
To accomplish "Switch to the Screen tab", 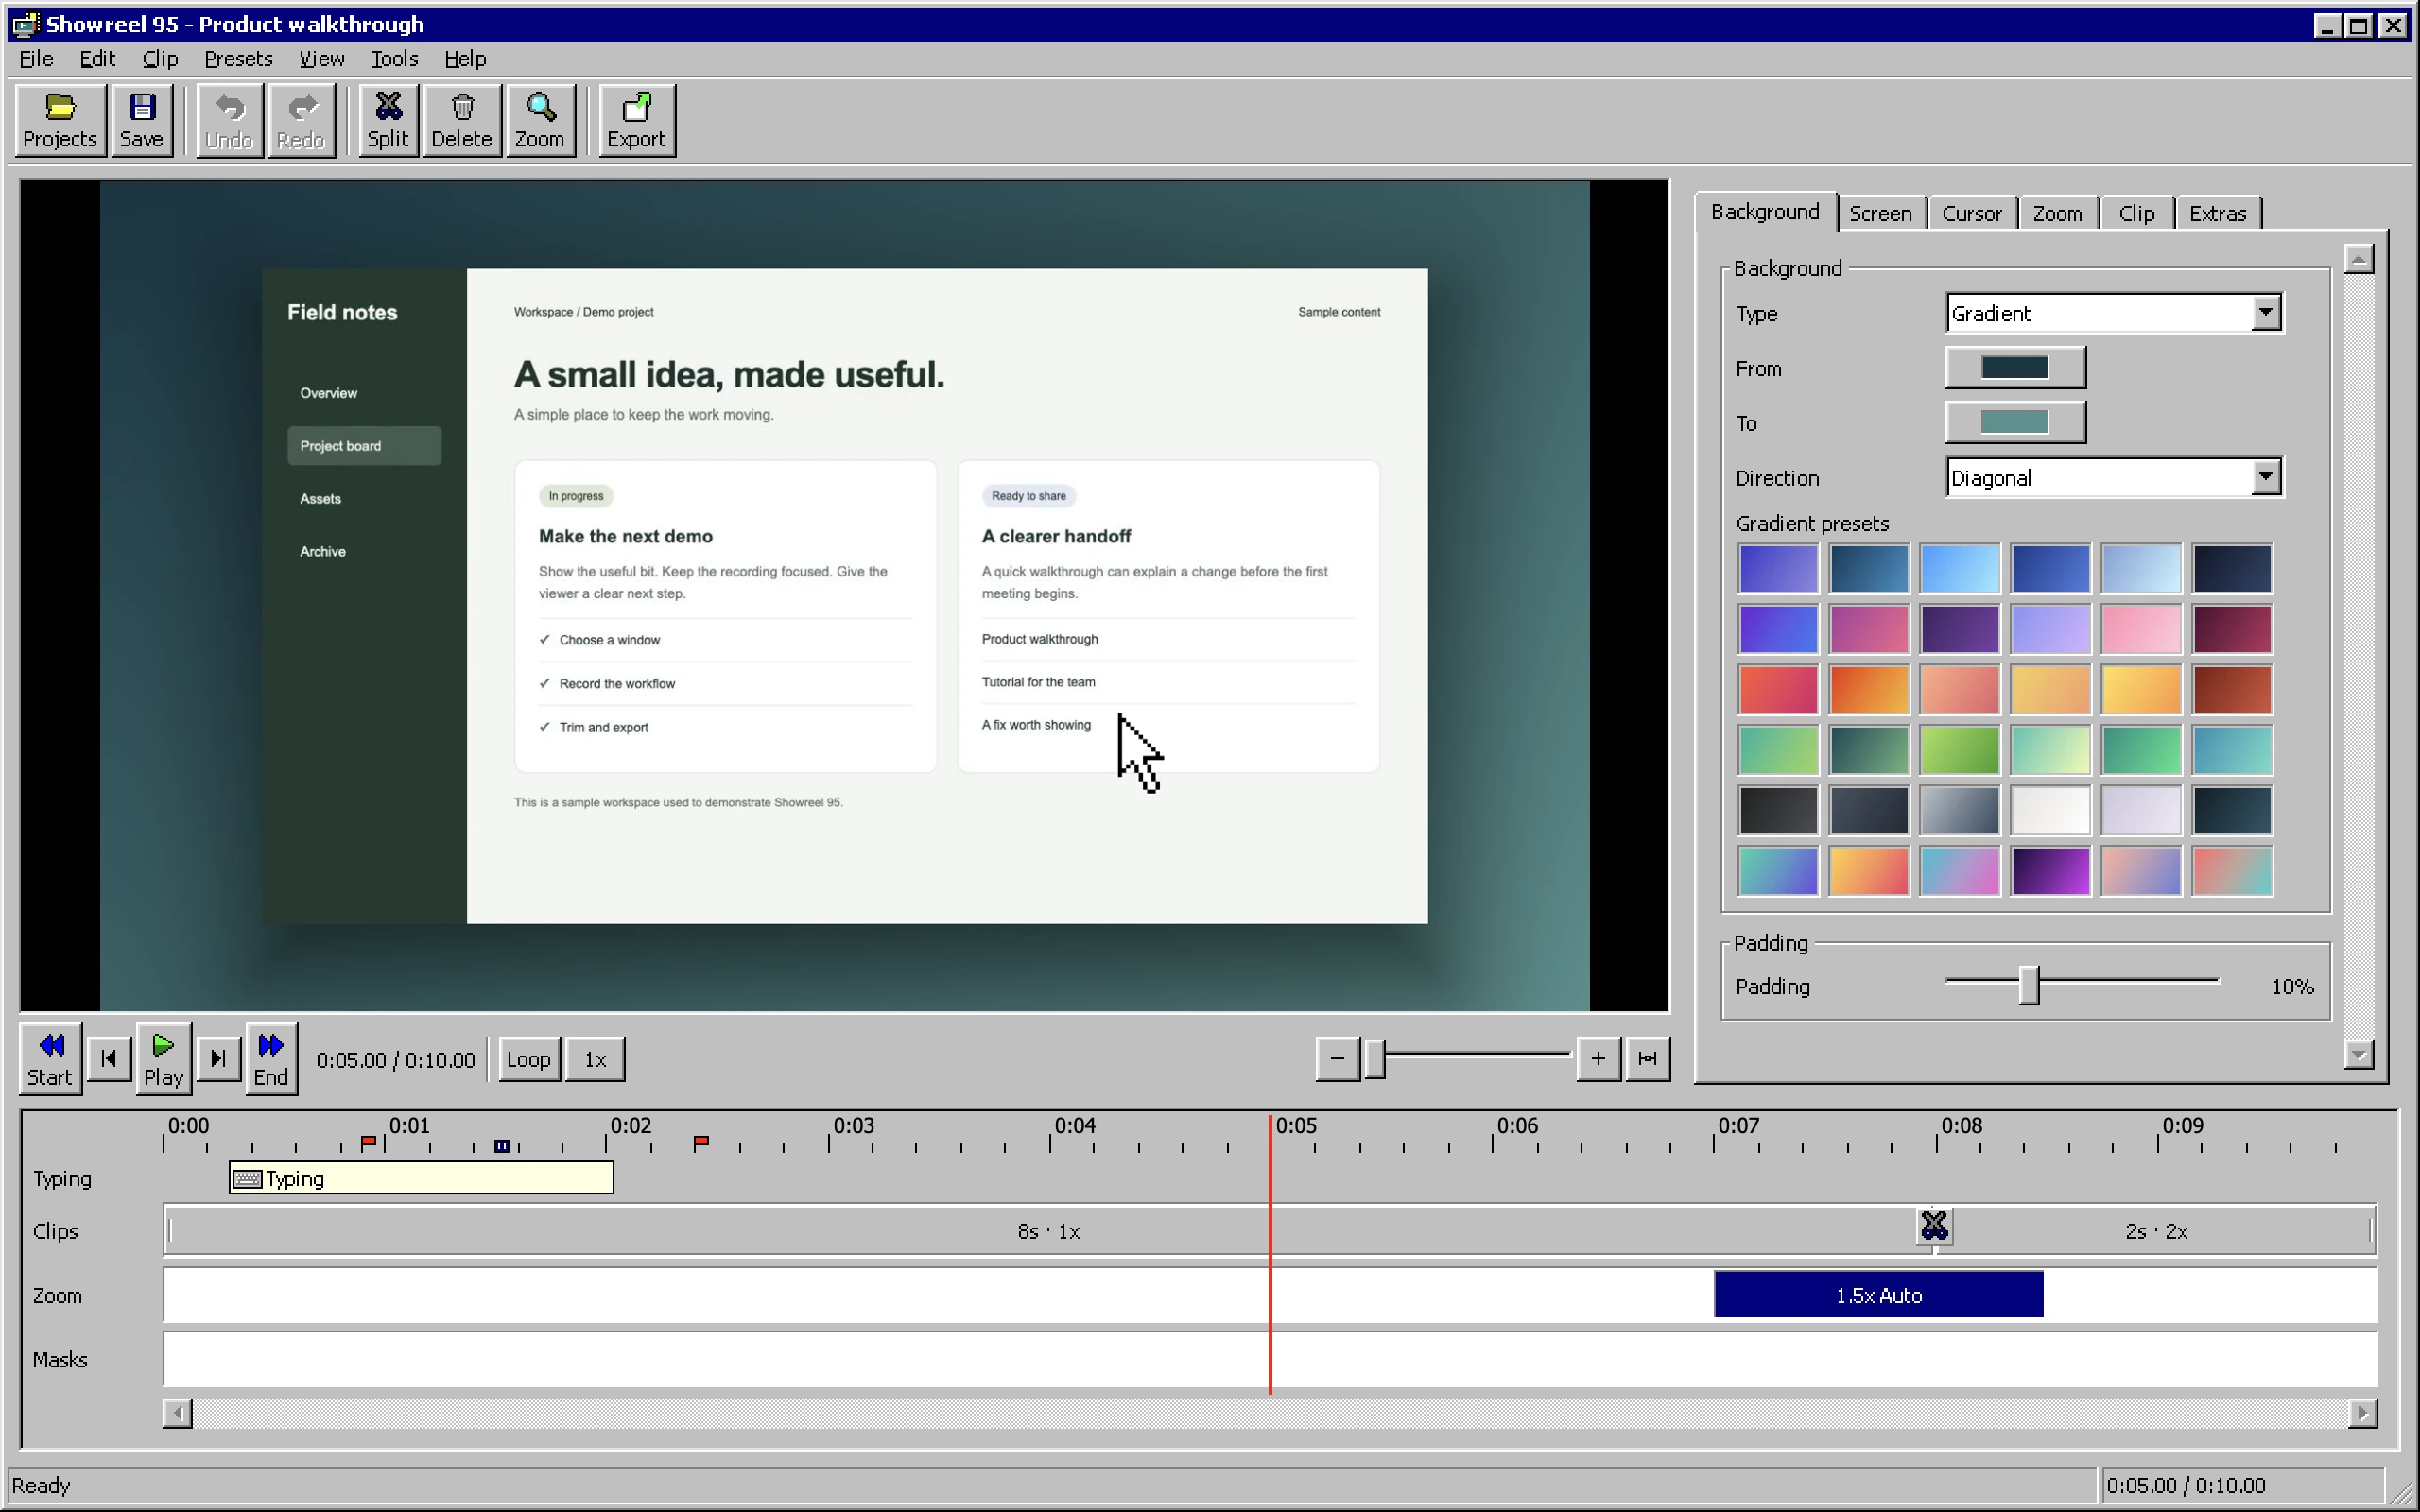I will 1880,213.
